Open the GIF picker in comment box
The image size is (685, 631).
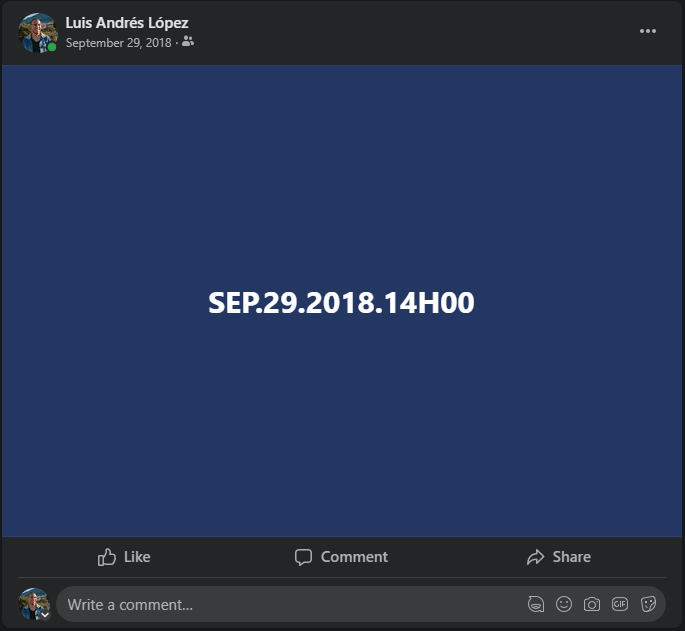coord(620,604)
